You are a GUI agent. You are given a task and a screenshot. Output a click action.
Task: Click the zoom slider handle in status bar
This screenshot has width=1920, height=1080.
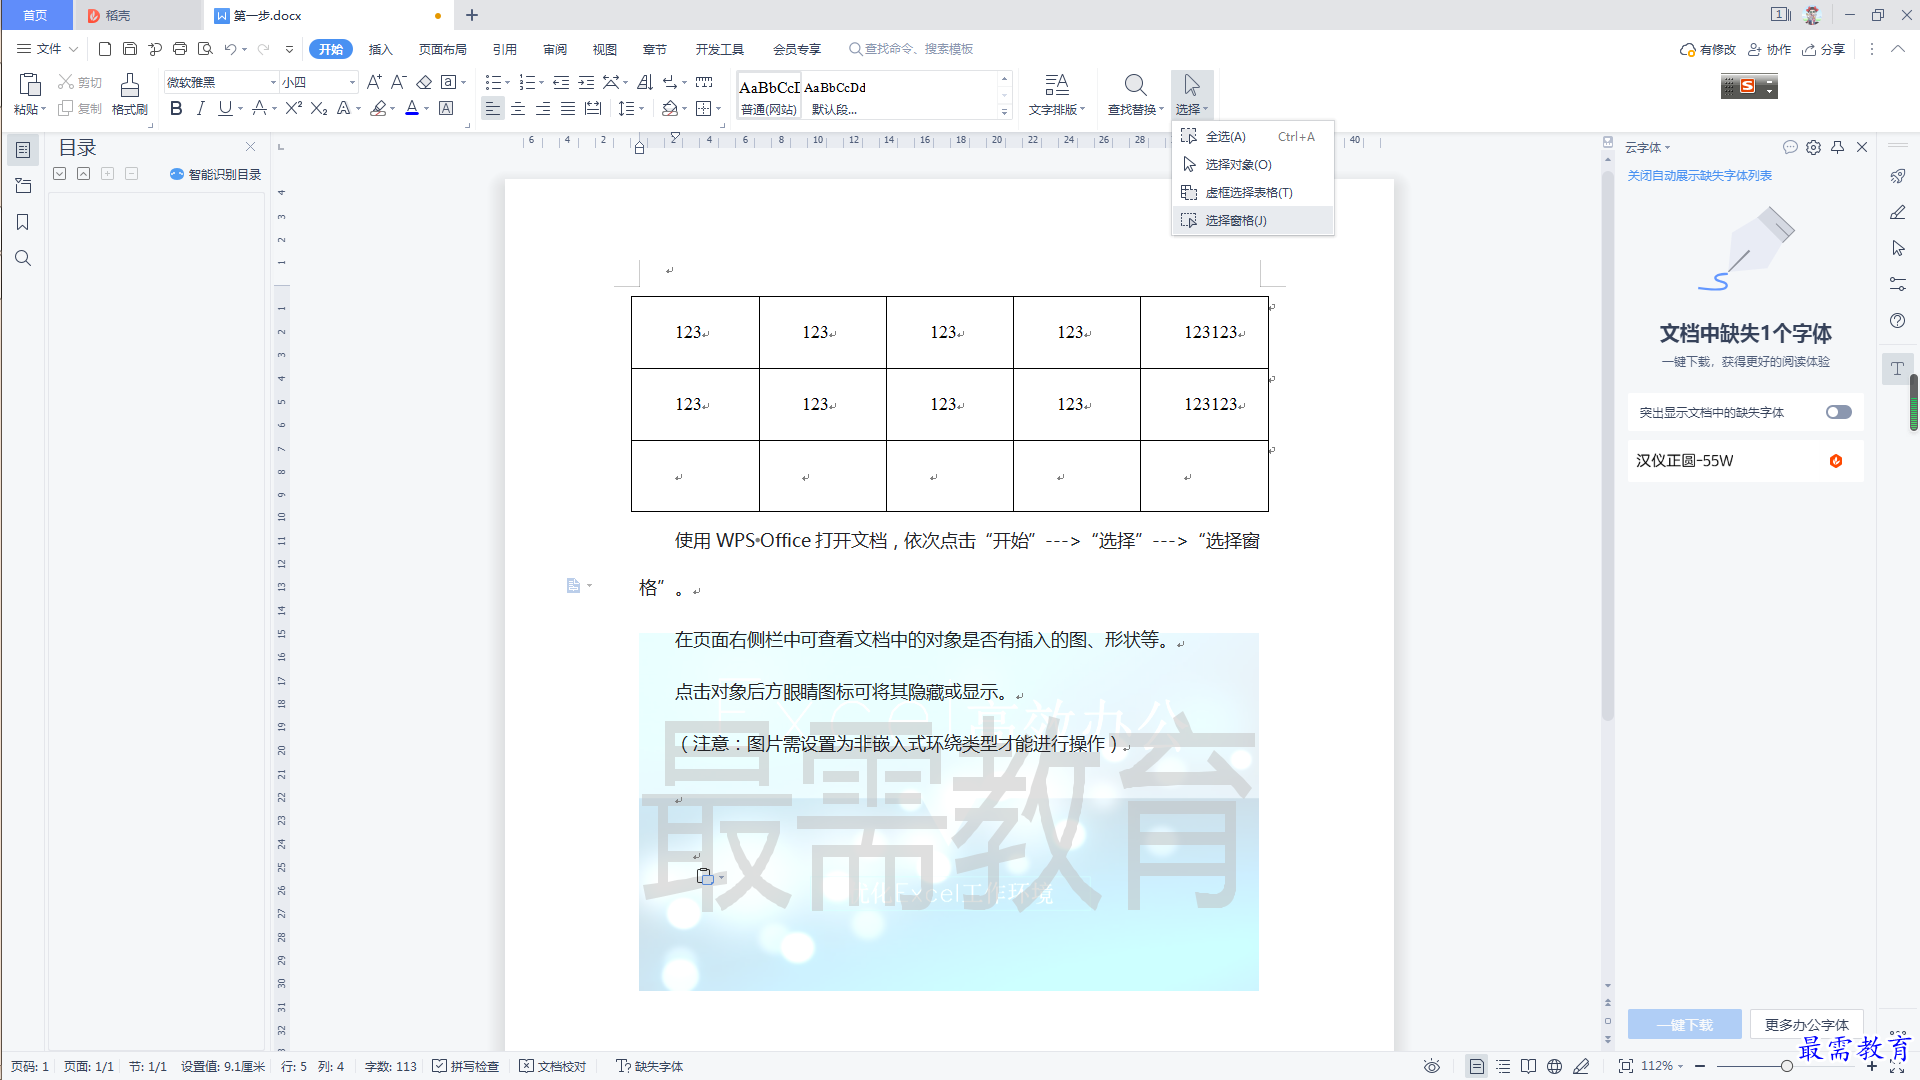[1786, 1066]
